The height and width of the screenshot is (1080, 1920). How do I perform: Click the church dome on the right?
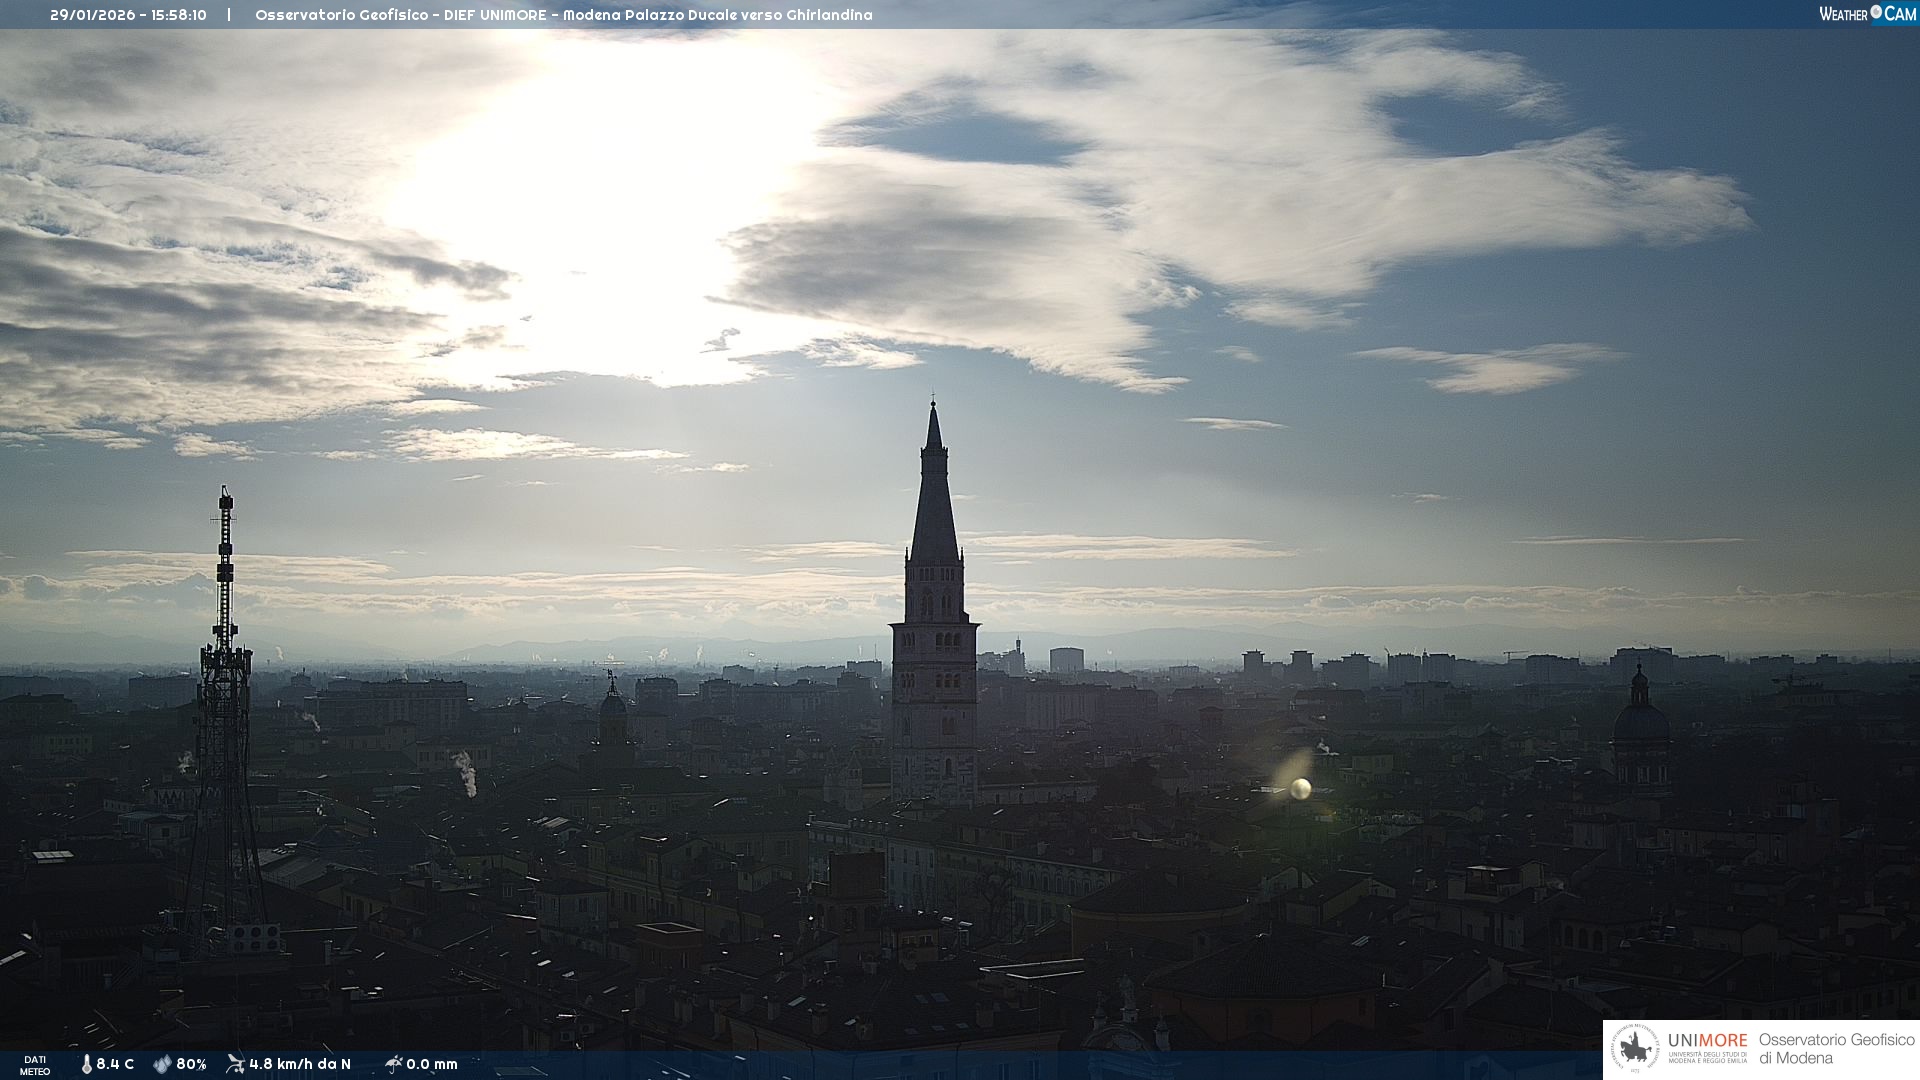tap(1640, 722)
